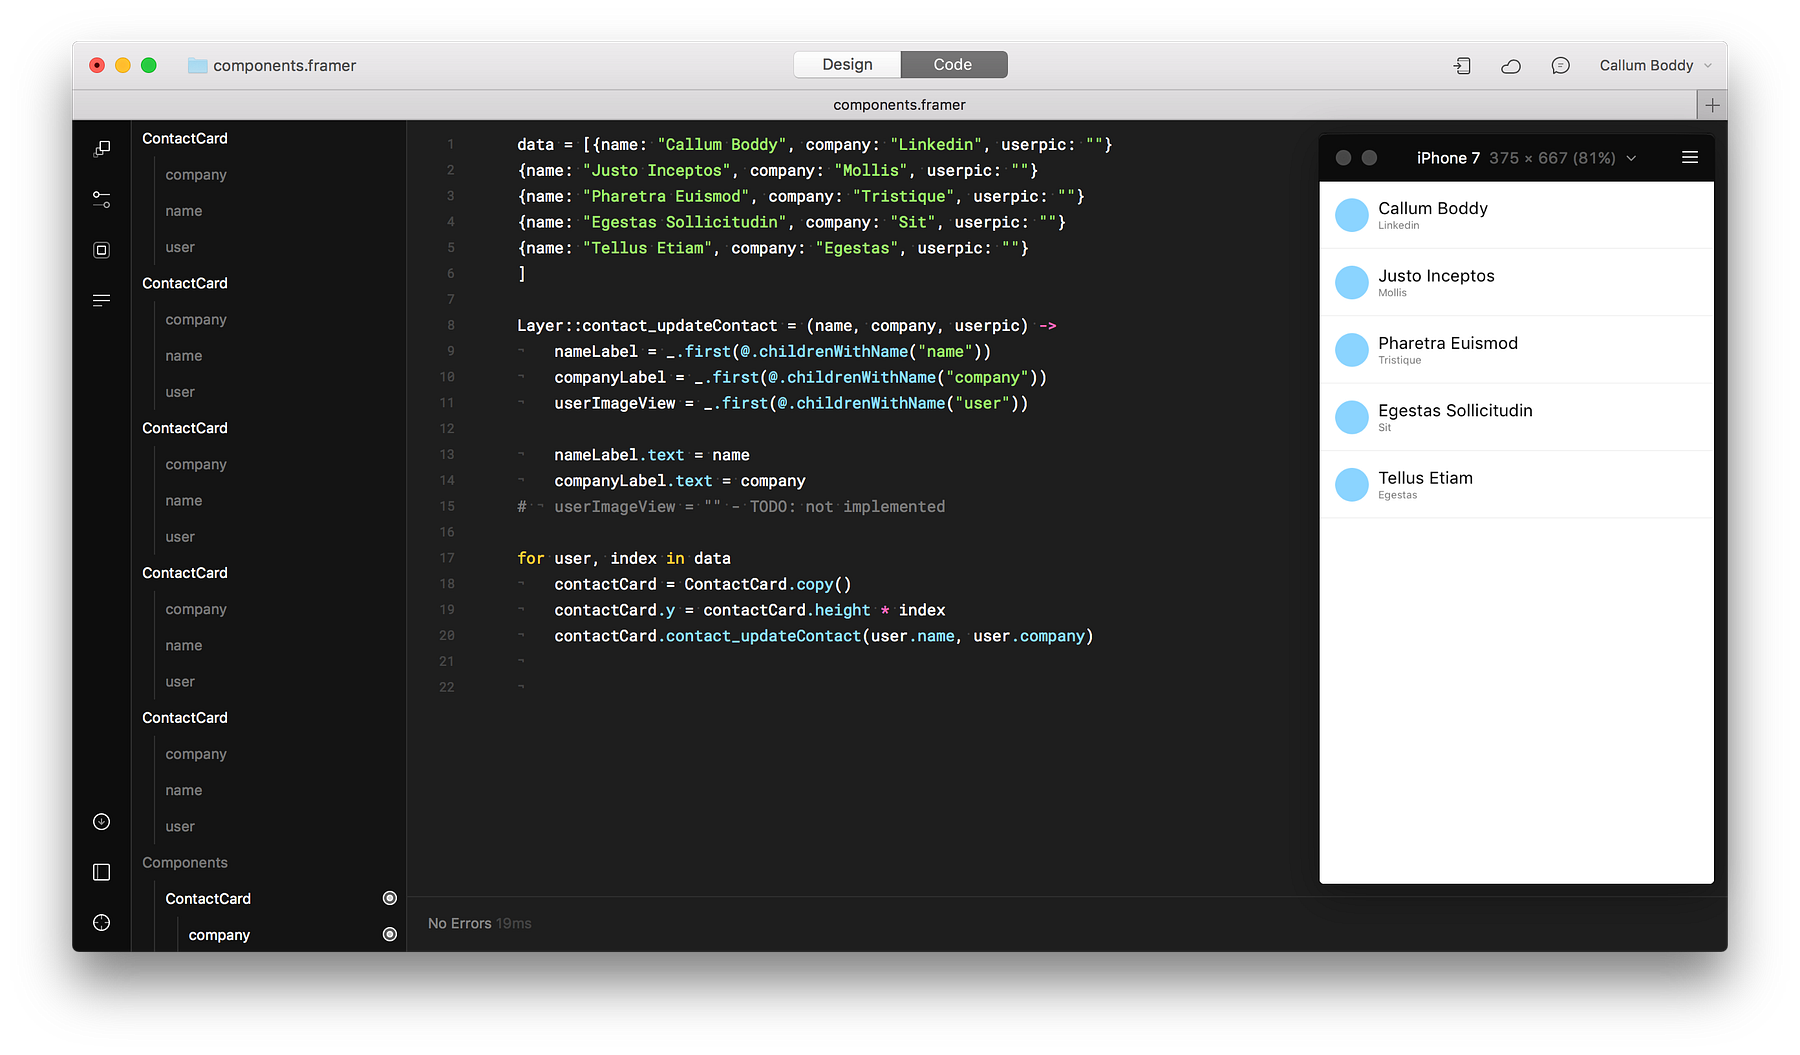This screenshot has height=1055, width=1800.
Task: Click the layers panel icon in sidebar
Action: 101,149
